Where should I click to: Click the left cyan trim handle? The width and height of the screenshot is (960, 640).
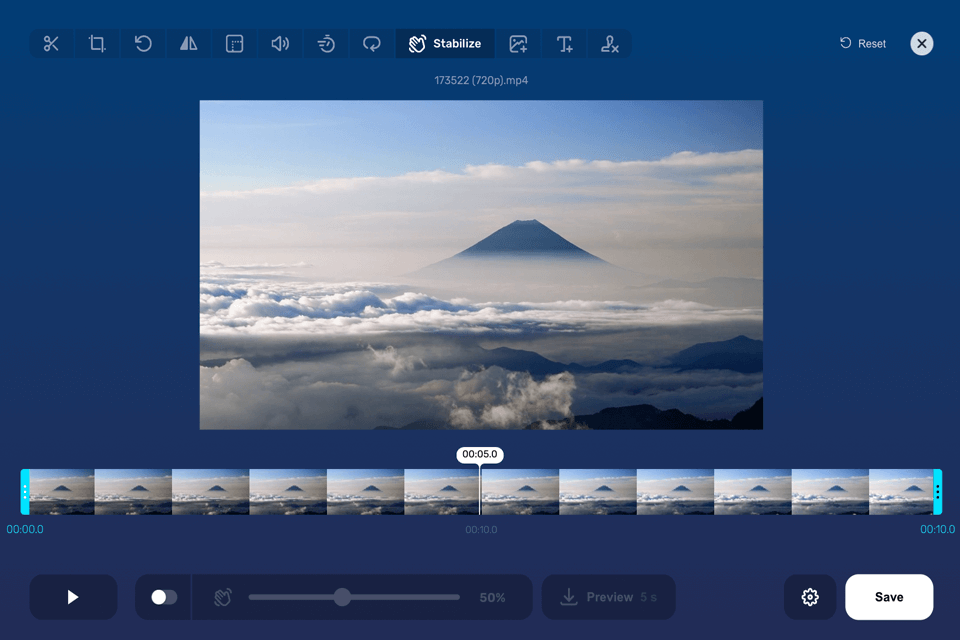tap(24, 492)
